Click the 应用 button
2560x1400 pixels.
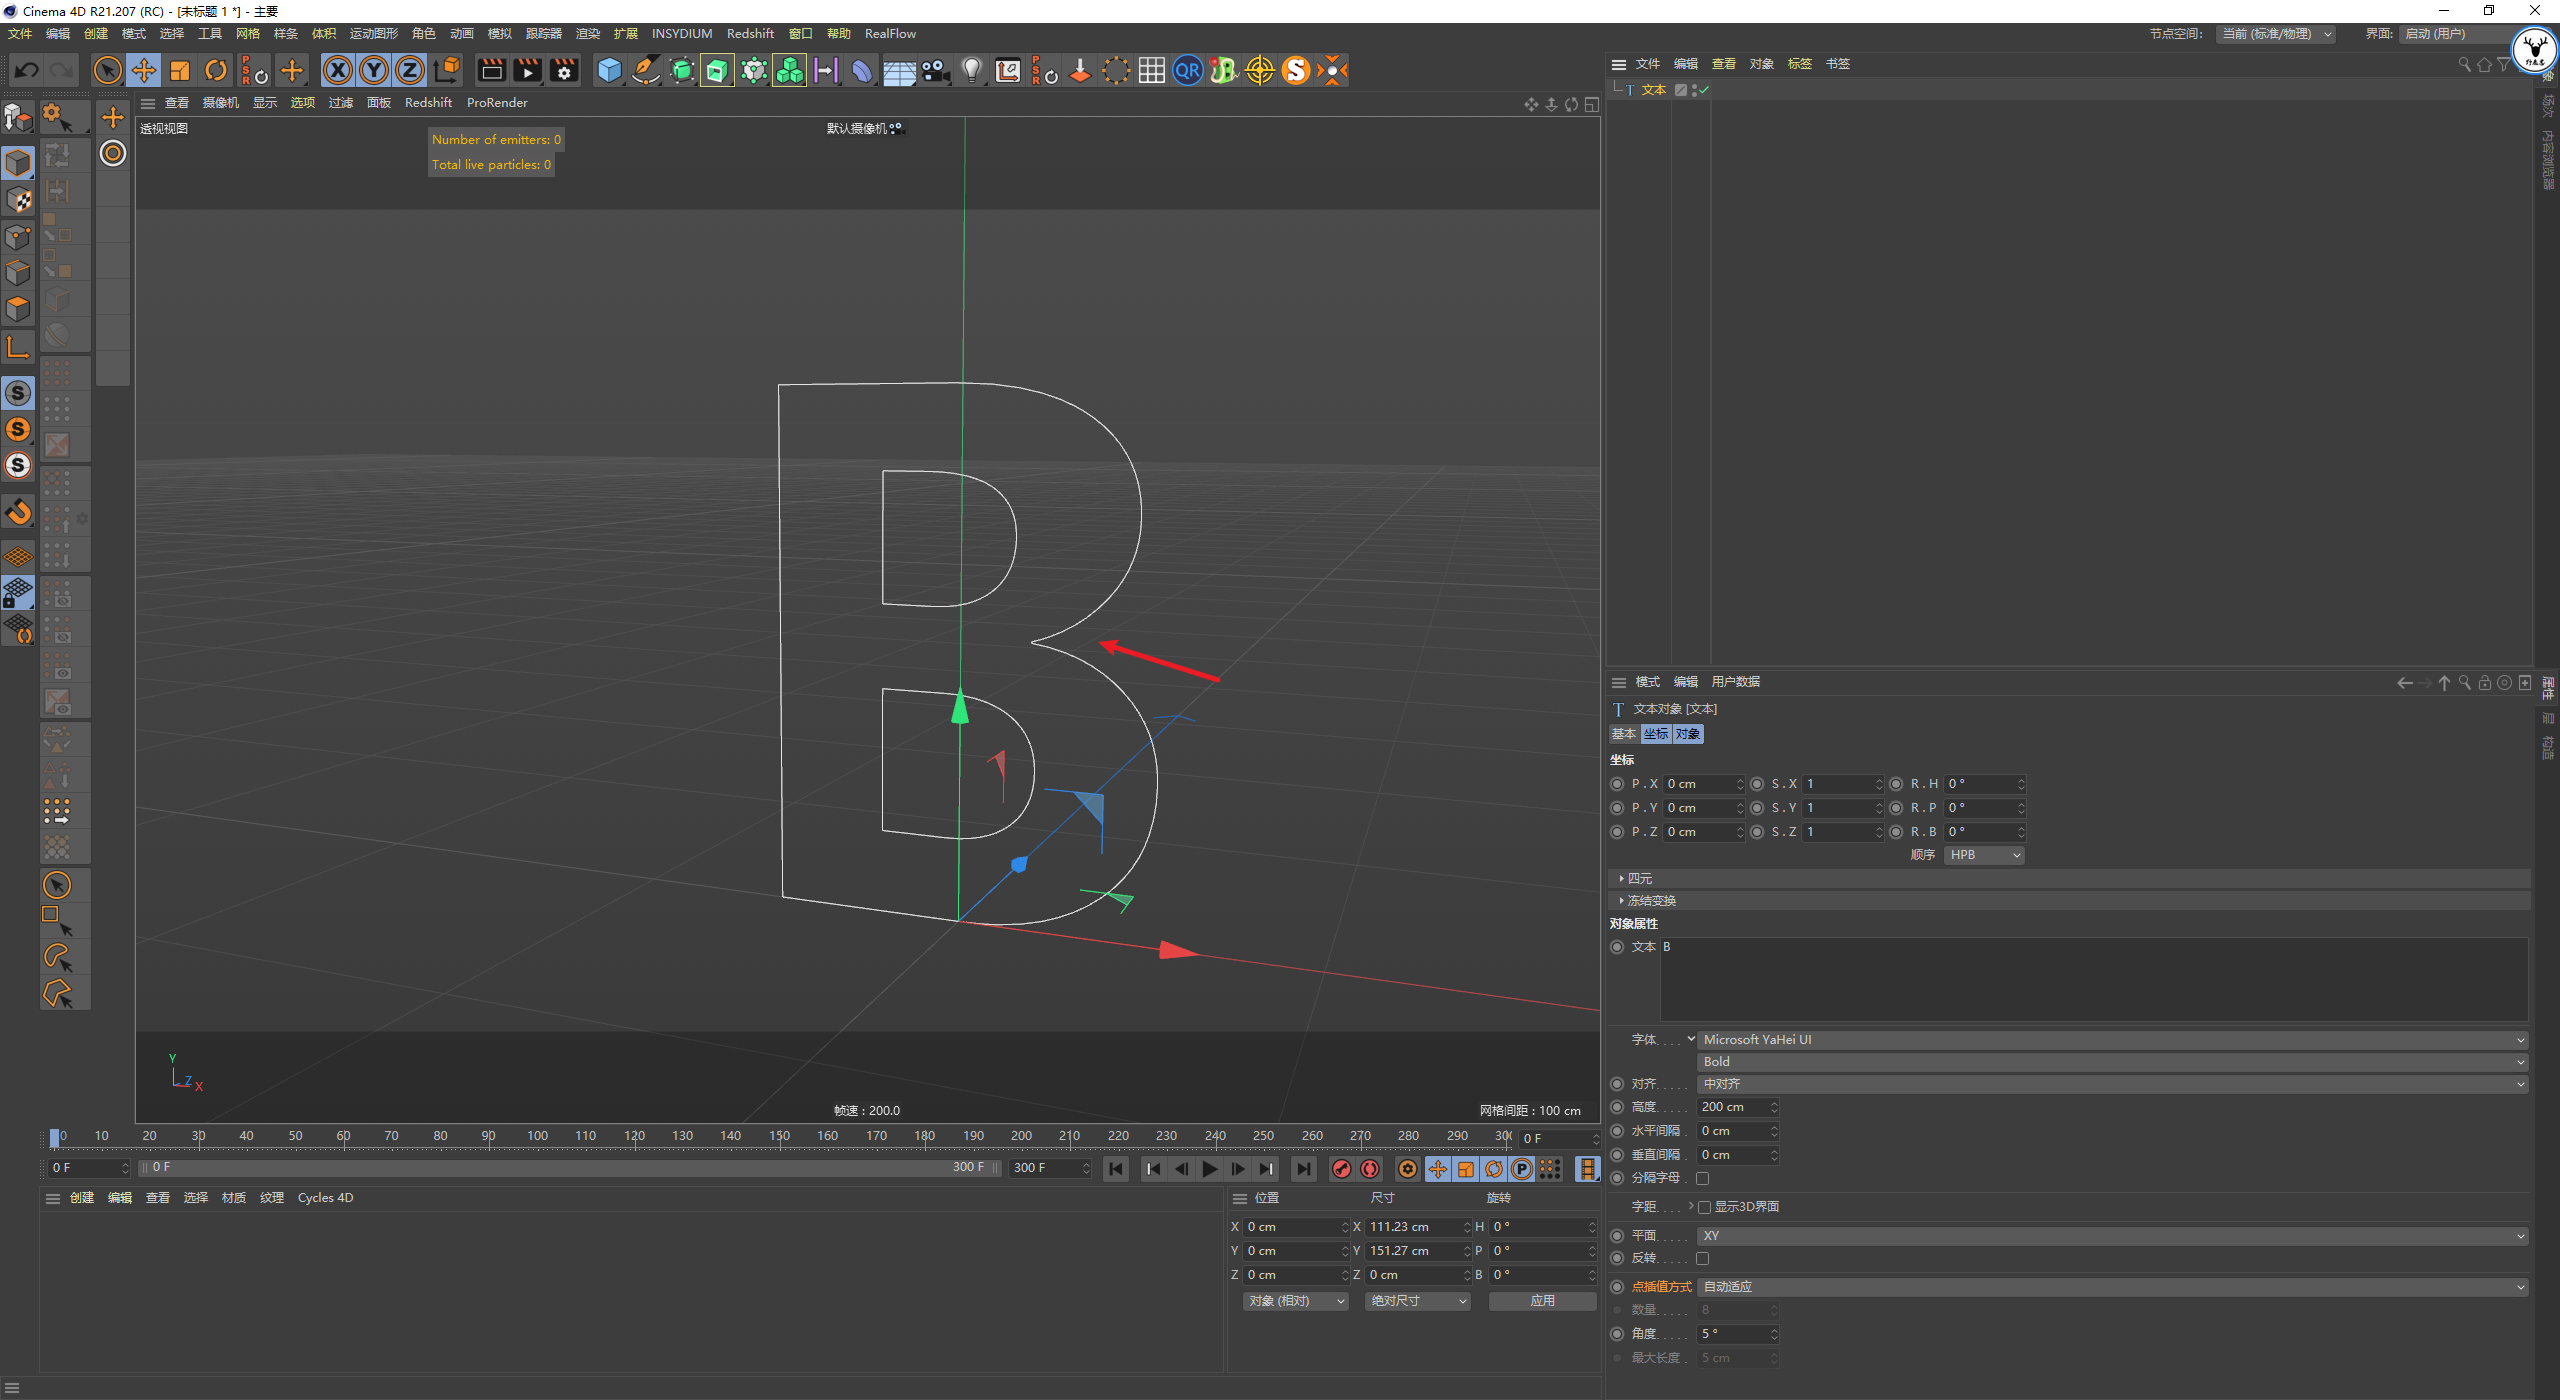(1542, 1301)
